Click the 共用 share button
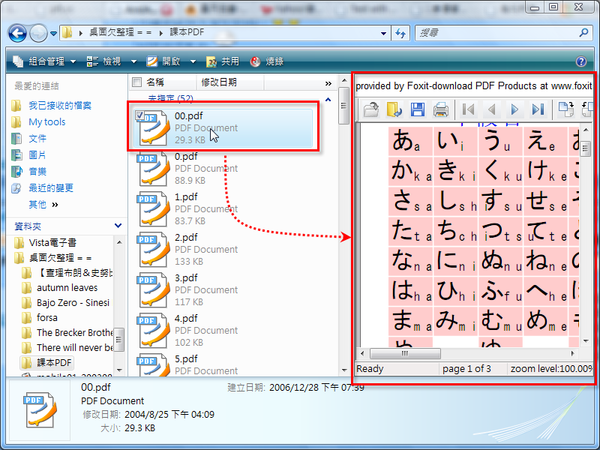600x450 pixels. point(222,61)
